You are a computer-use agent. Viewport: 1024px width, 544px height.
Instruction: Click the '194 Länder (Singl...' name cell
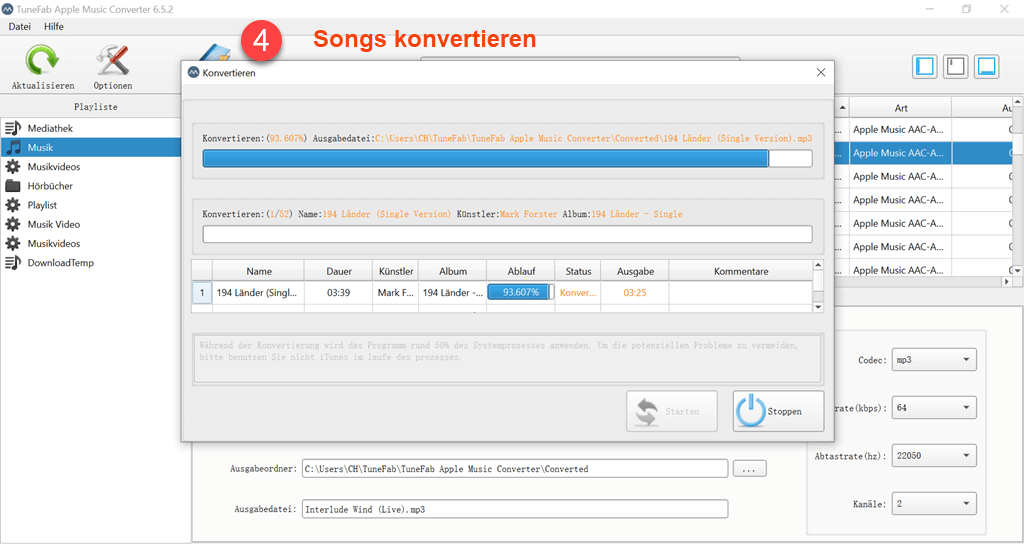click(259, 293)
